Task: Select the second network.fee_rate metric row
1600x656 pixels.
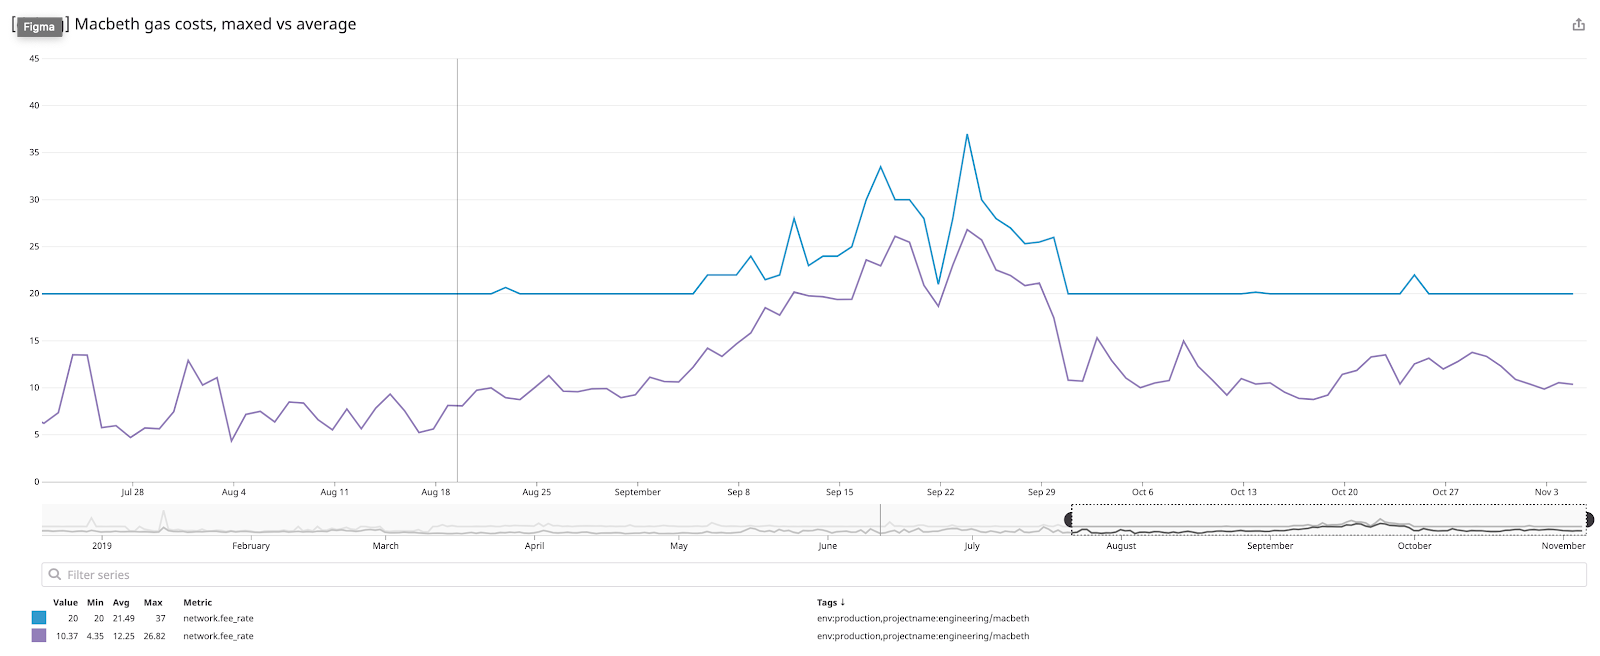Action: click(218, 636)
